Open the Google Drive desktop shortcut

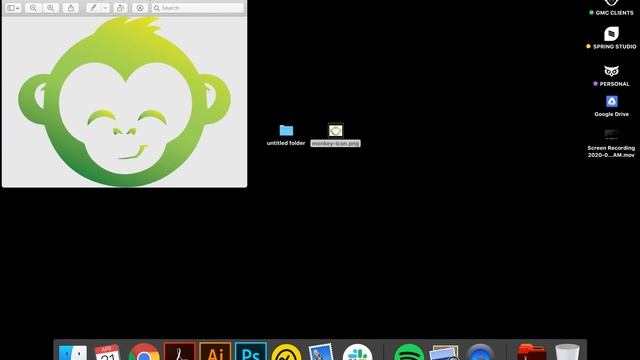(x=611, y=101)
